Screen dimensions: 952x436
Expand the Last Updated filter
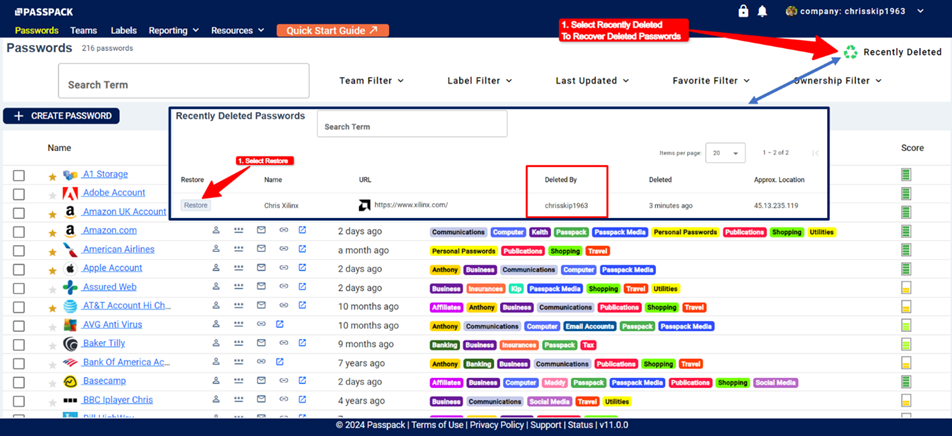click(x=592, y=80)
